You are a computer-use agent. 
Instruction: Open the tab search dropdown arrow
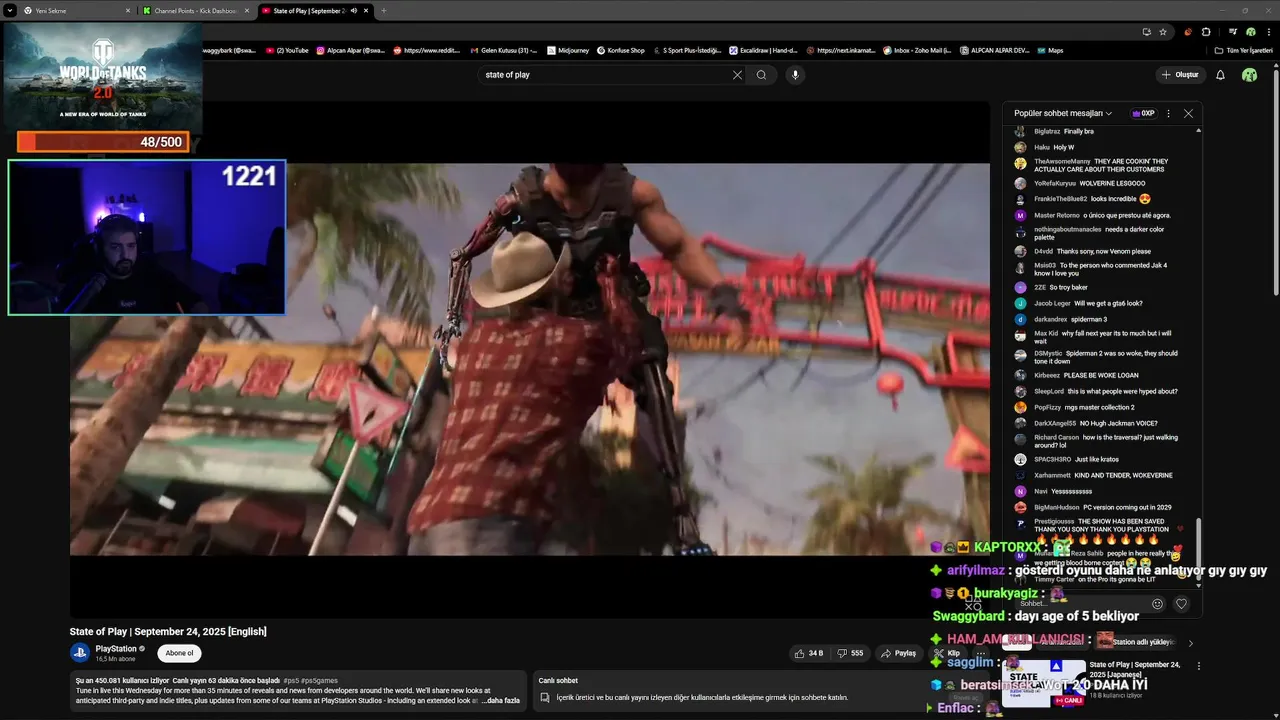coord(9,11)
